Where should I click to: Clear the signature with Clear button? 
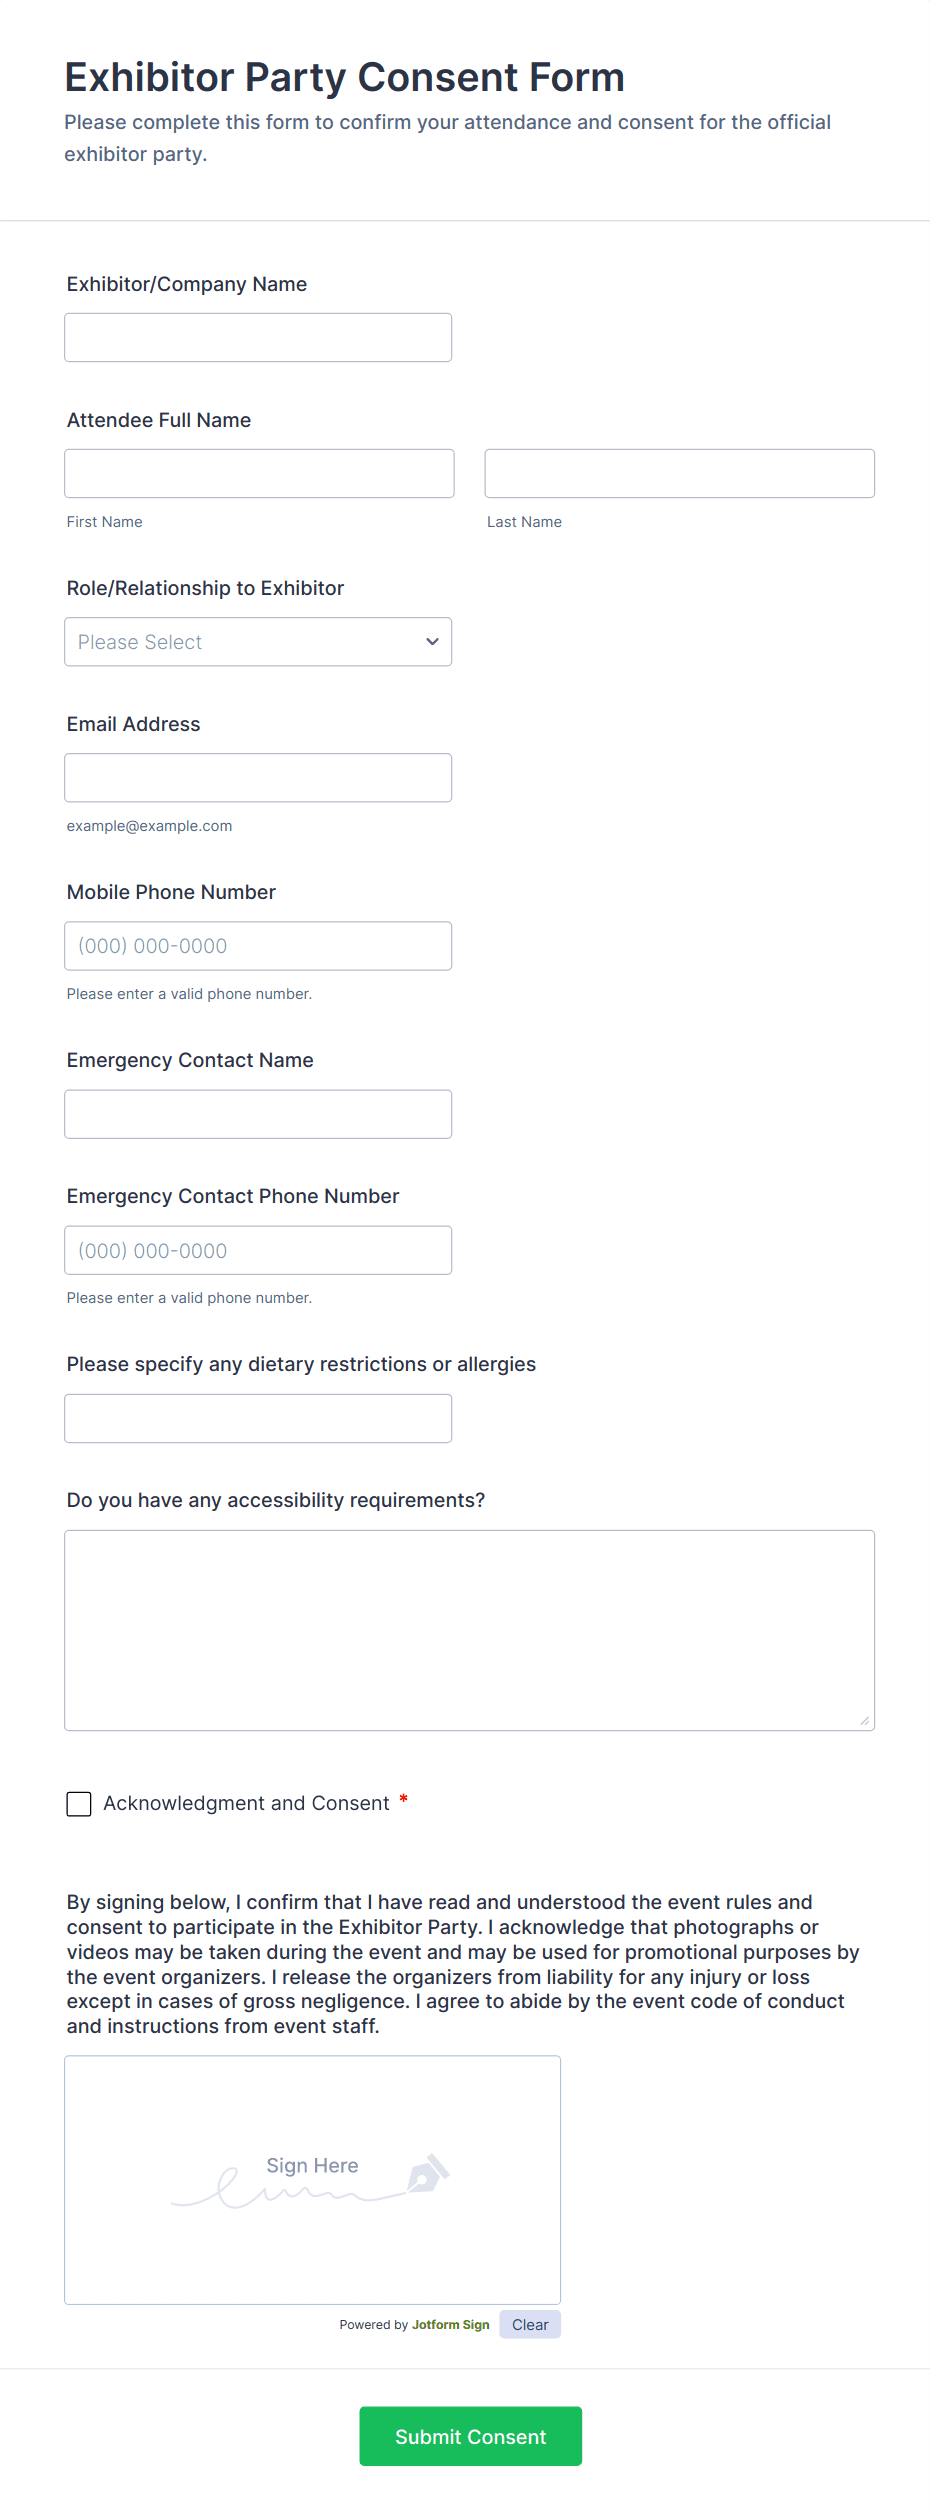coord(530,2325)
